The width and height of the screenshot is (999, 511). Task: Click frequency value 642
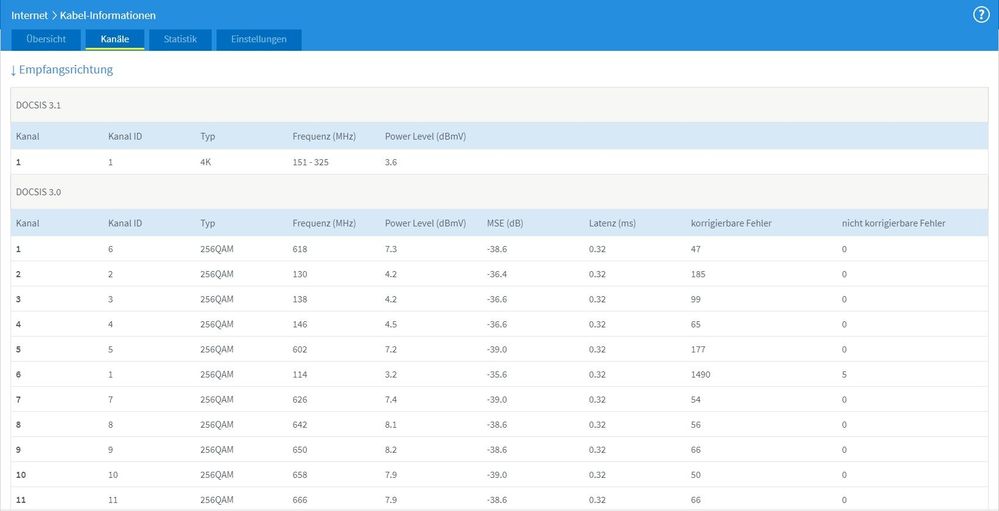pos(299,424)
